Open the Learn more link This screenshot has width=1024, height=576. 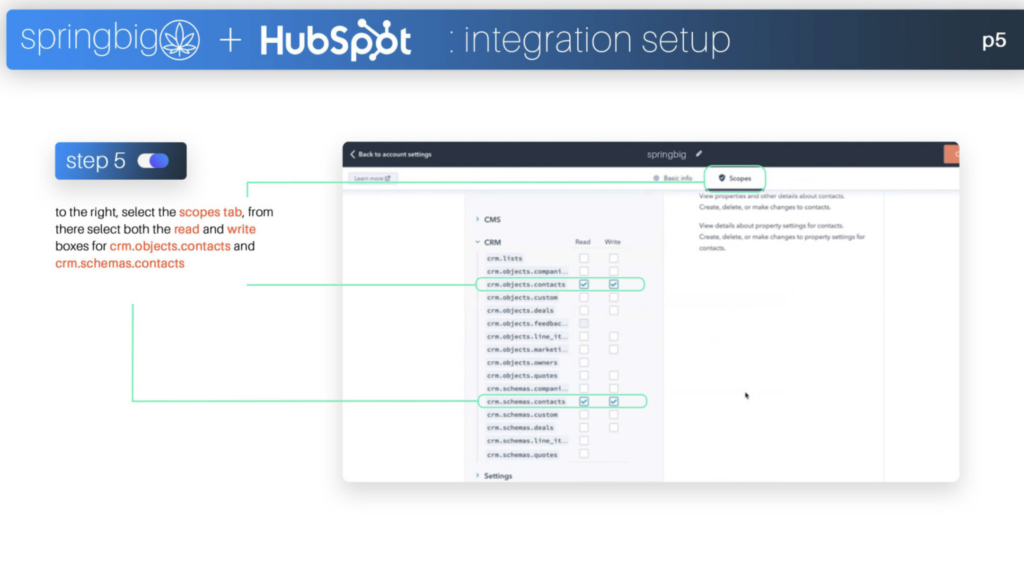(x=372, y=178)
